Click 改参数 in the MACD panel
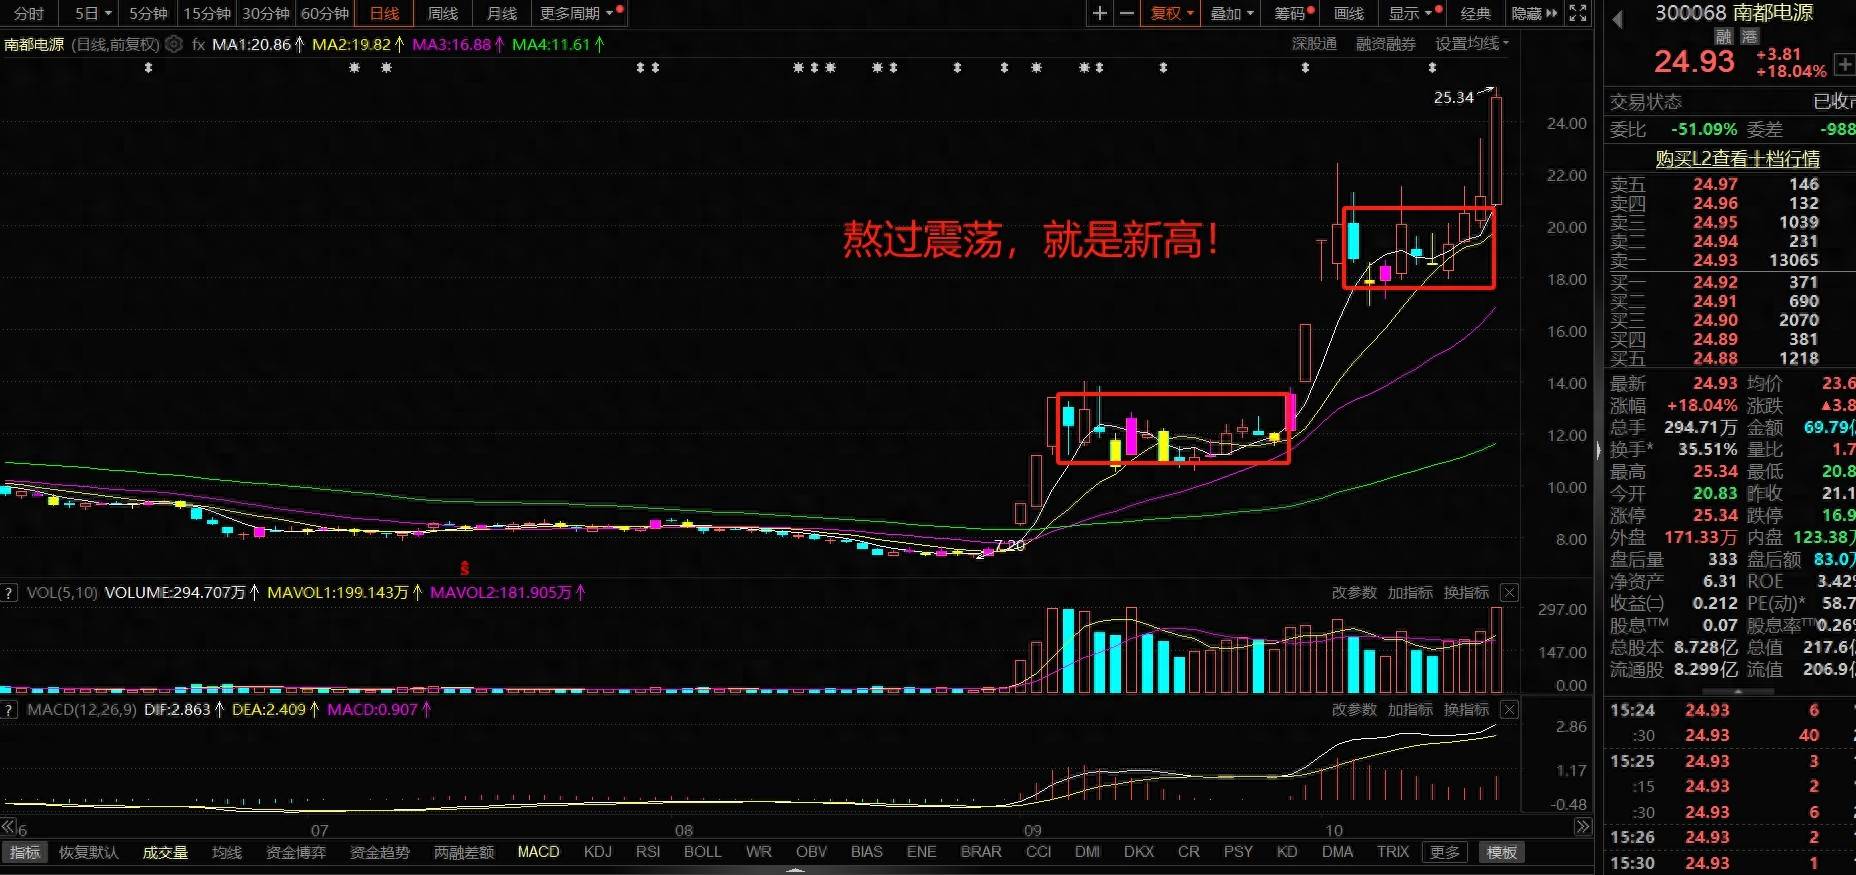The width and height of the screenshot is (1856, 875). pyautogui.click(x=1354, y=709)
